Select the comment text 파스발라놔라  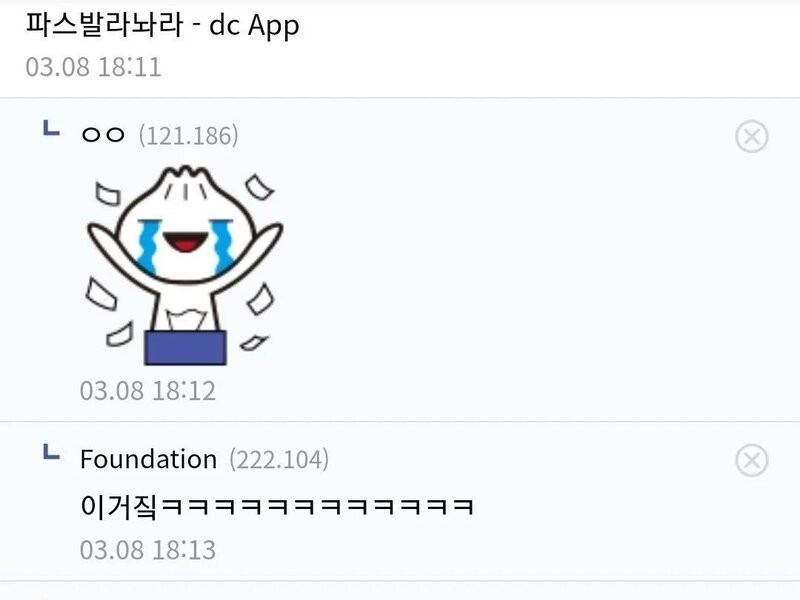pyautogui.click(x=104, y=24)
